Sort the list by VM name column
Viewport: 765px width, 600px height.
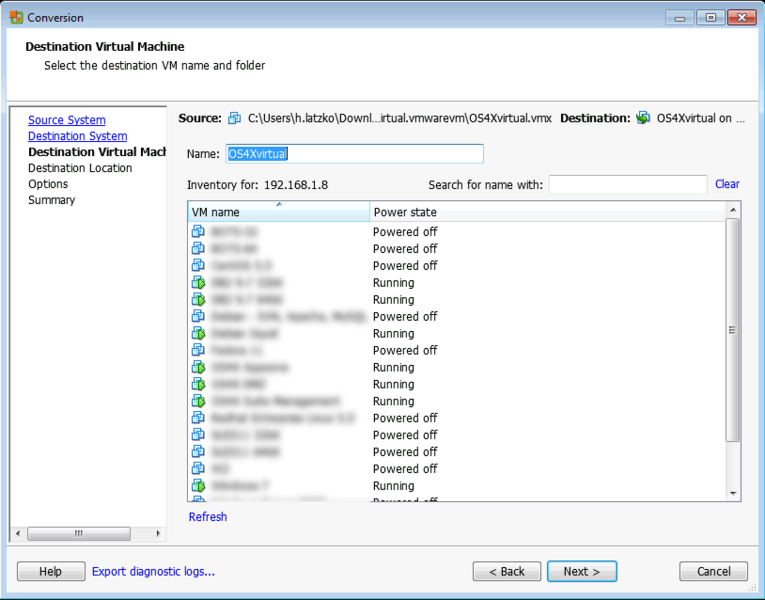[x=278, y=212]
